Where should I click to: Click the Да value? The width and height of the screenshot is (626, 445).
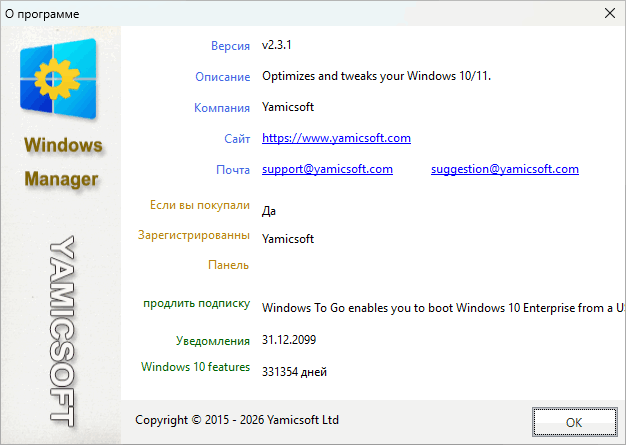[269, 211]
